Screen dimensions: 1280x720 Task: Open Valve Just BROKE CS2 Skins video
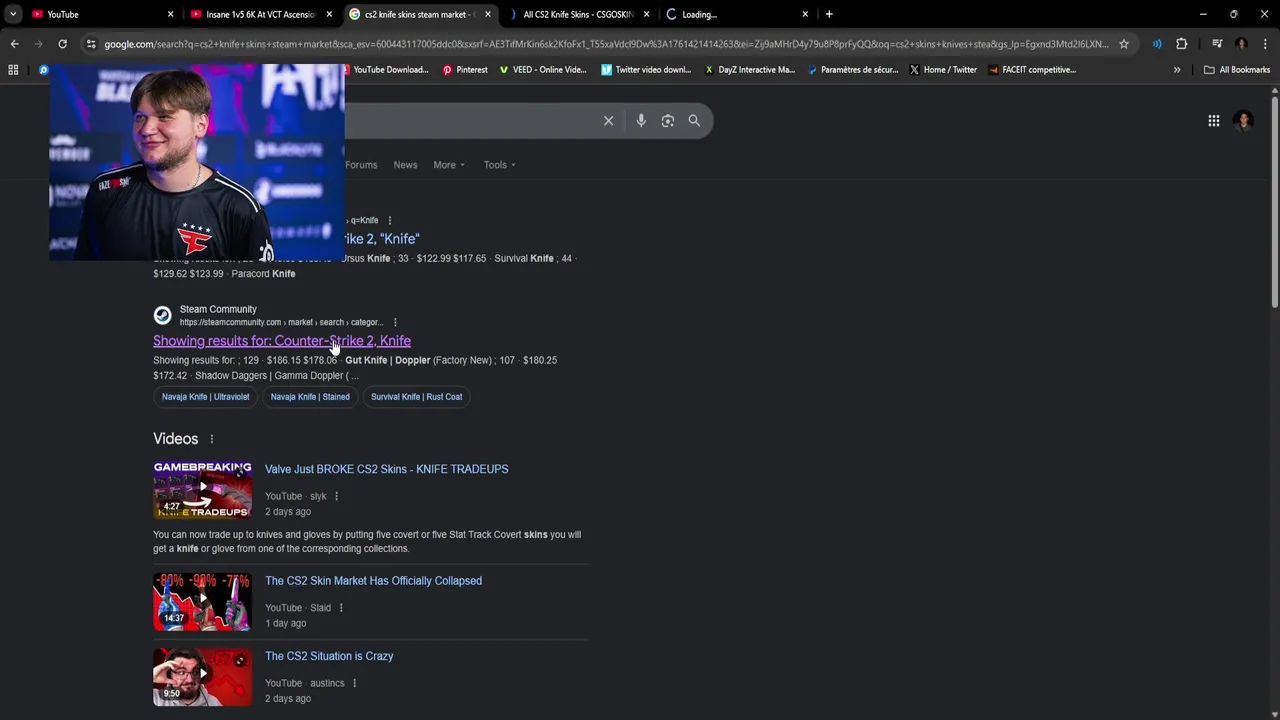point(386,469)
